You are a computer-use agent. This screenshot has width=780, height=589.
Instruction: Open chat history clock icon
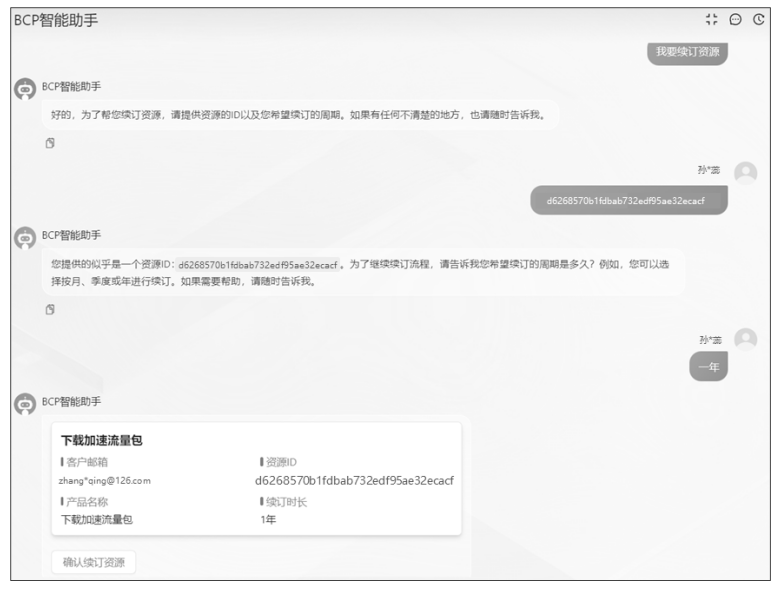coord(759,19)
